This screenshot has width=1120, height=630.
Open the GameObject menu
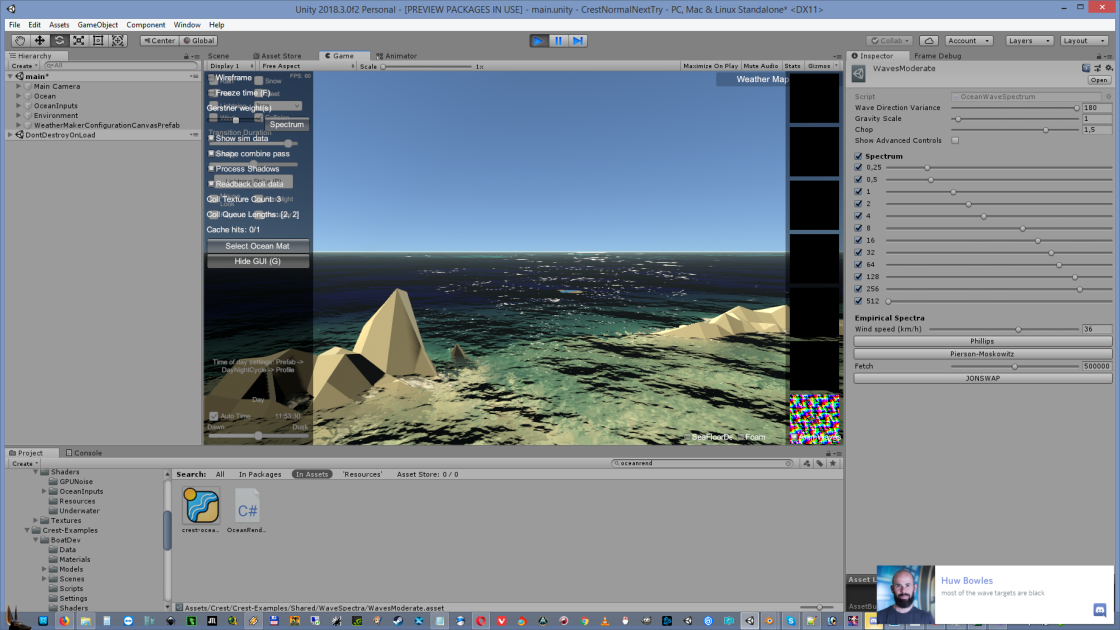[97, 24]
